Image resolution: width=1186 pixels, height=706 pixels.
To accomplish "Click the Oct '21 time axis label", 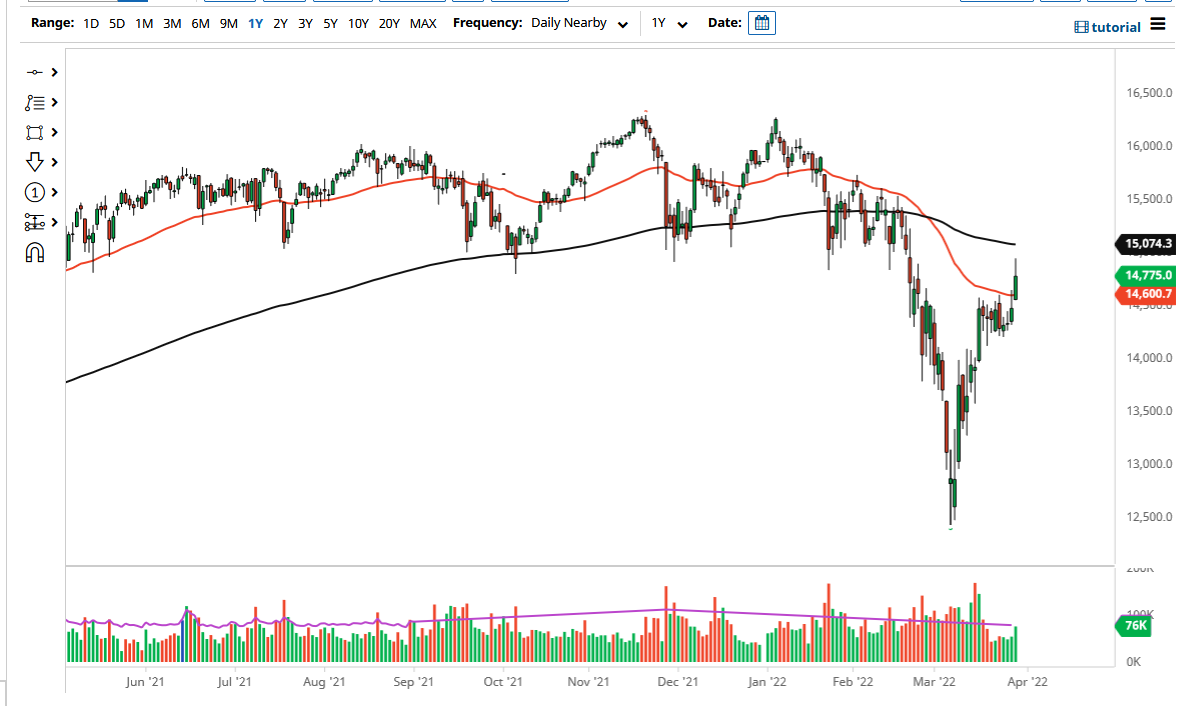I will click(503, 681).
